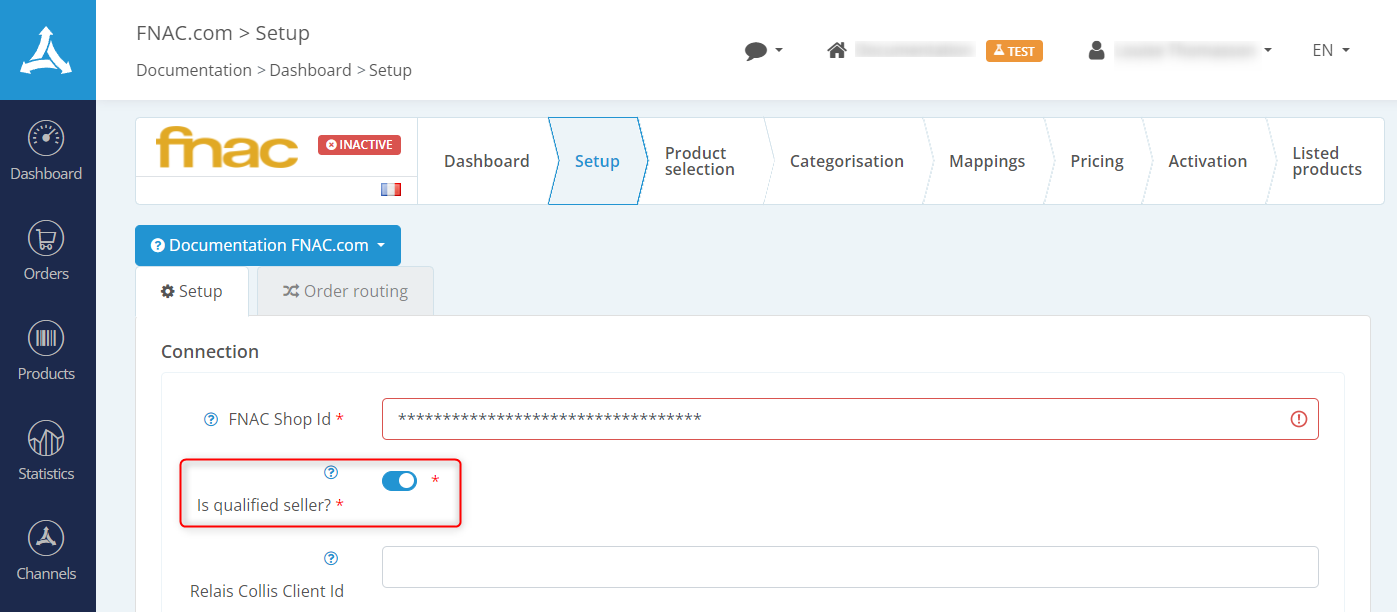Disable the Is qualified seller toggle
The width and height of the screenshot is (1397, 612).
click(399, 480)
